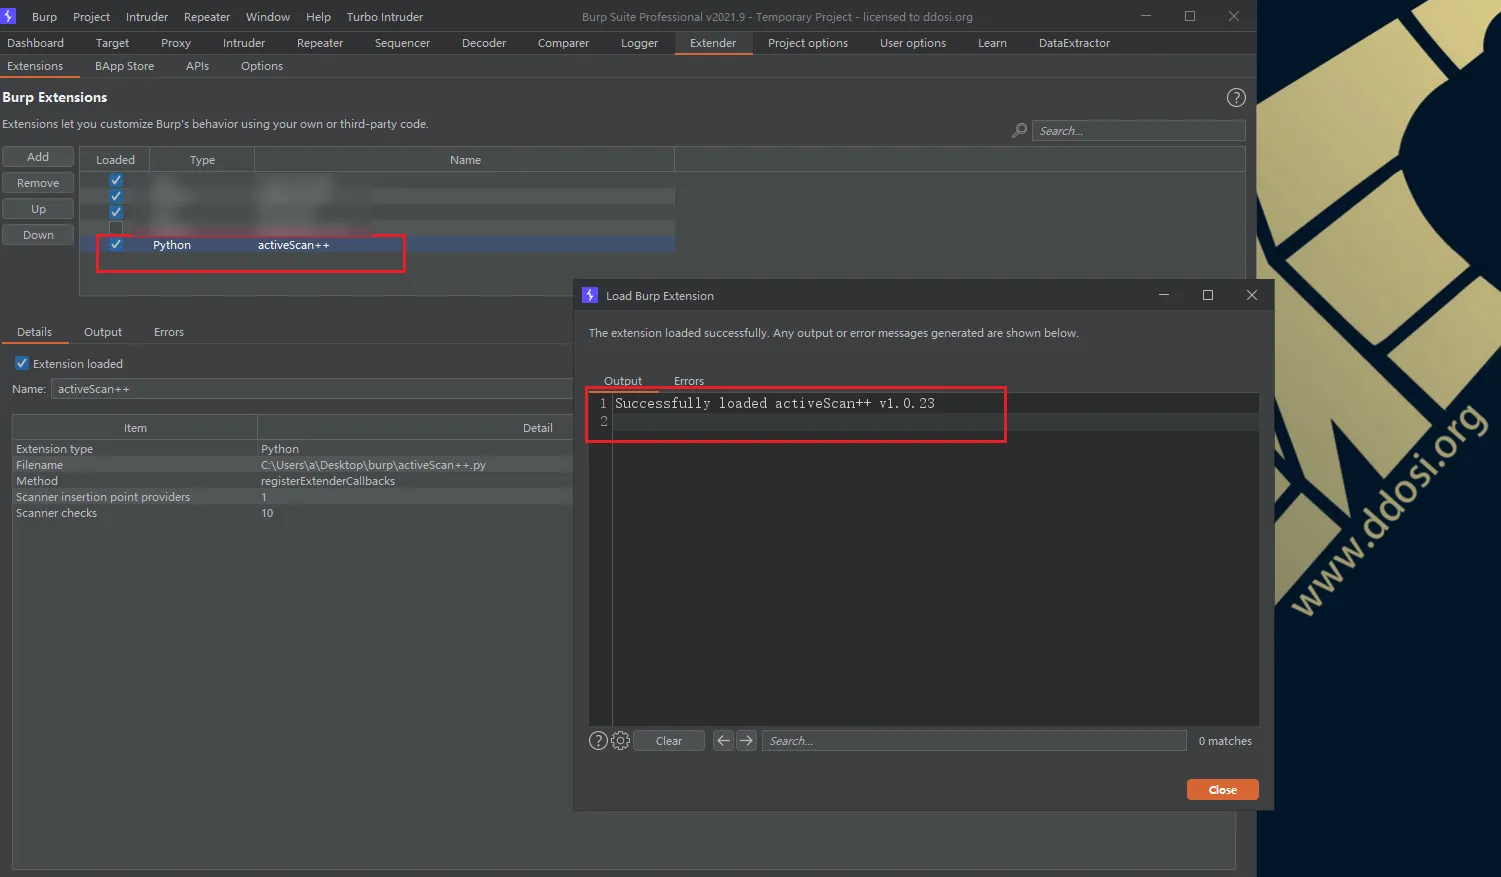The image size is (1501, 877).
Task: Switch to the Errors tab under extension details
Action: click(169, 332)
